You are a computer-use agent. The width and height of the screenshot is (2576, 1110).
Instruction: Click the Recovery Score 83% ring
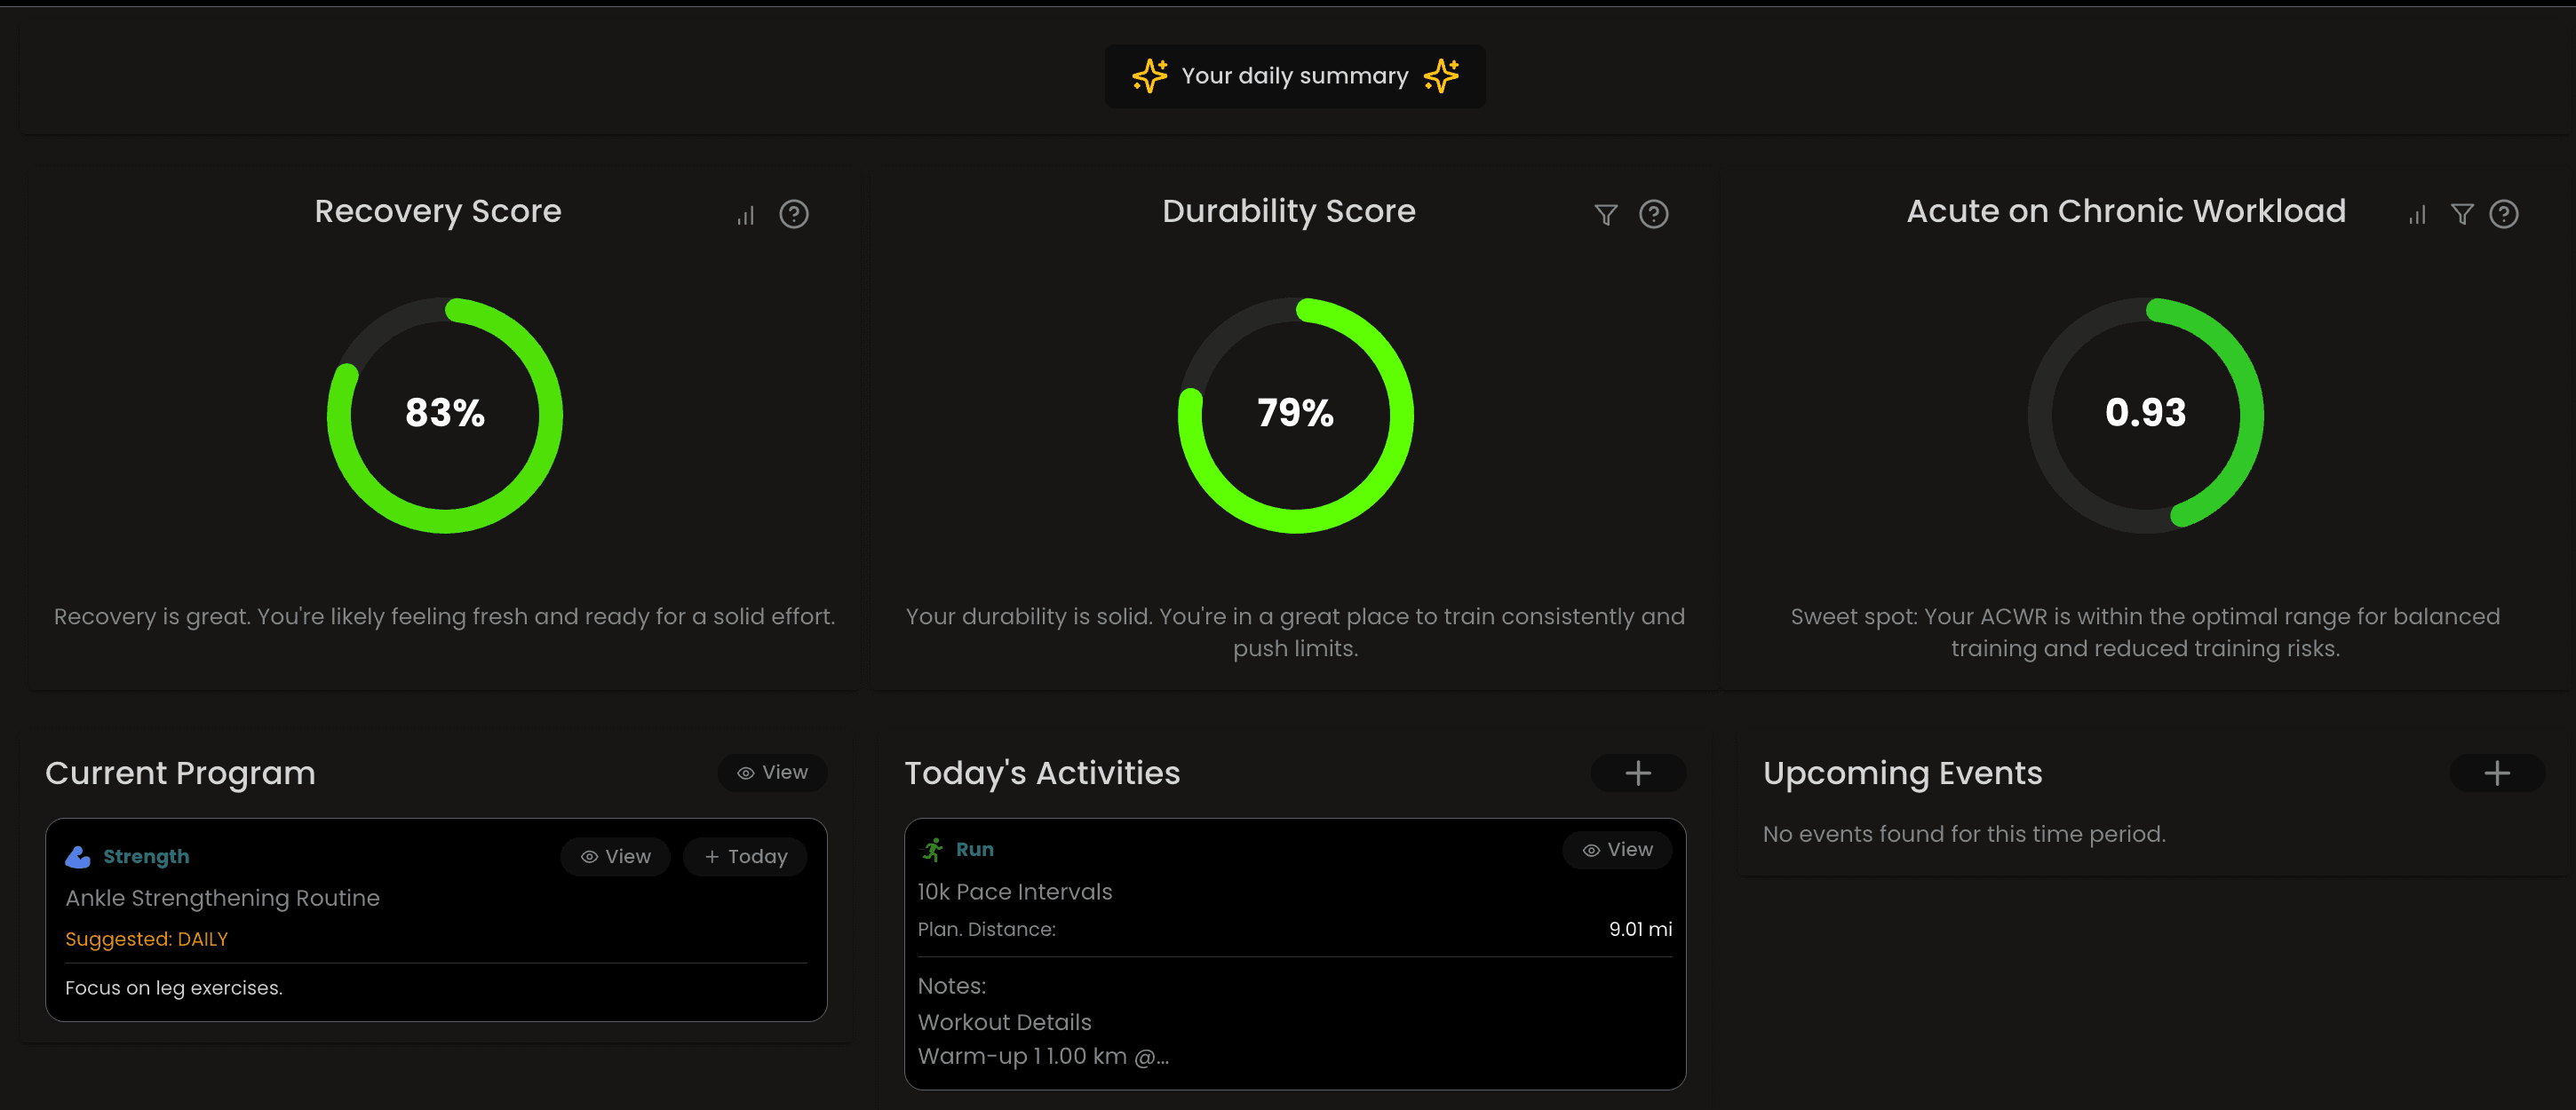pyautogui.click(x=445, y=414)
